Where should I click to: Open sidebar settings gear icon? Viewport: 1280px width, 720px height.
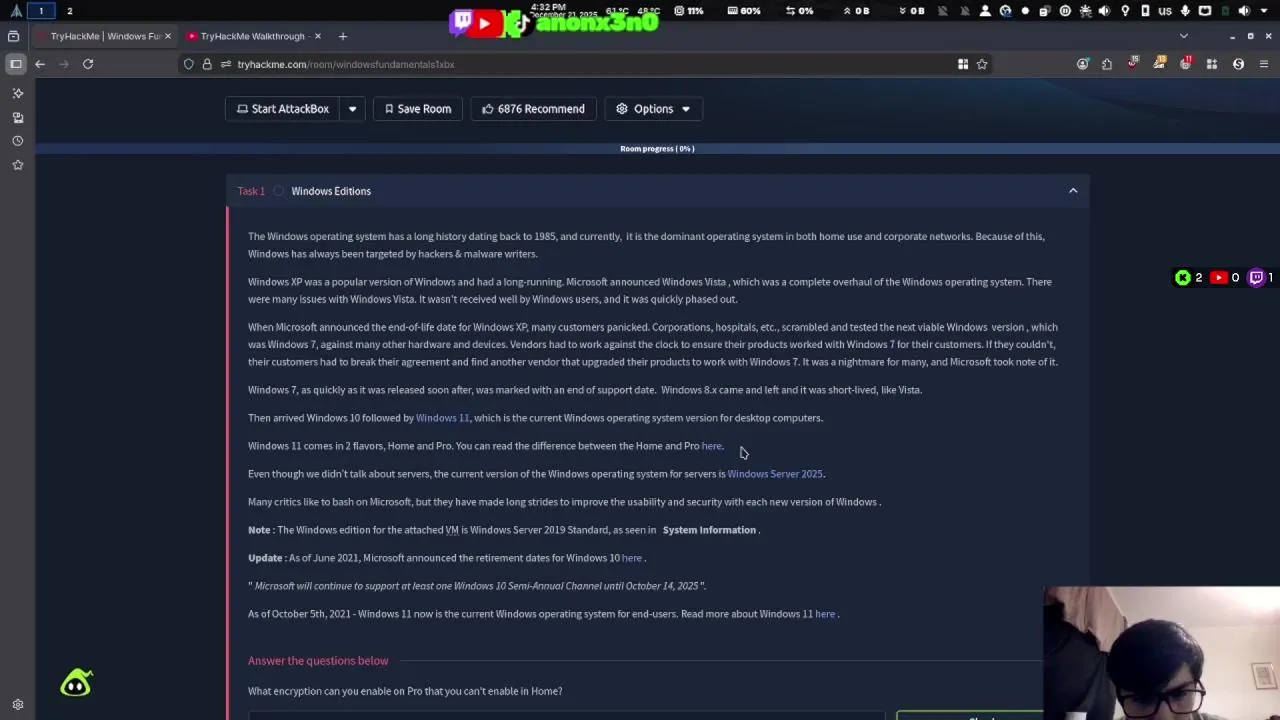(17, 704)
